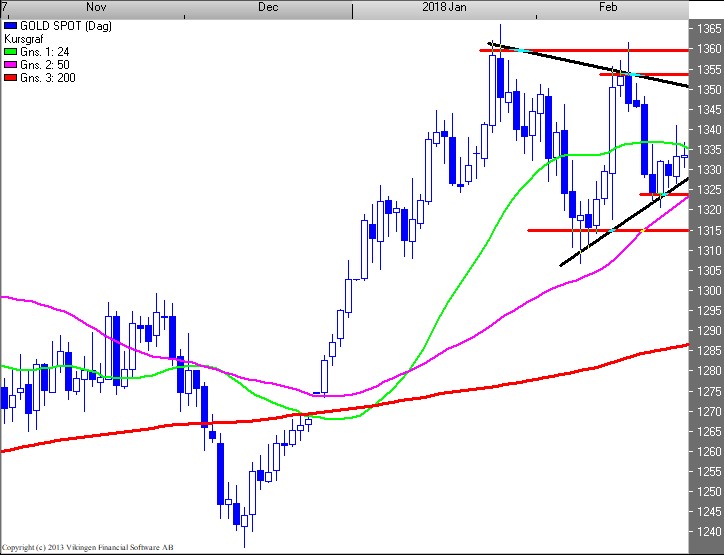This screenshot has width=724, height=555.
Task: Click the blue GOLD SPOT legend swatch
Action: [10, 23]
